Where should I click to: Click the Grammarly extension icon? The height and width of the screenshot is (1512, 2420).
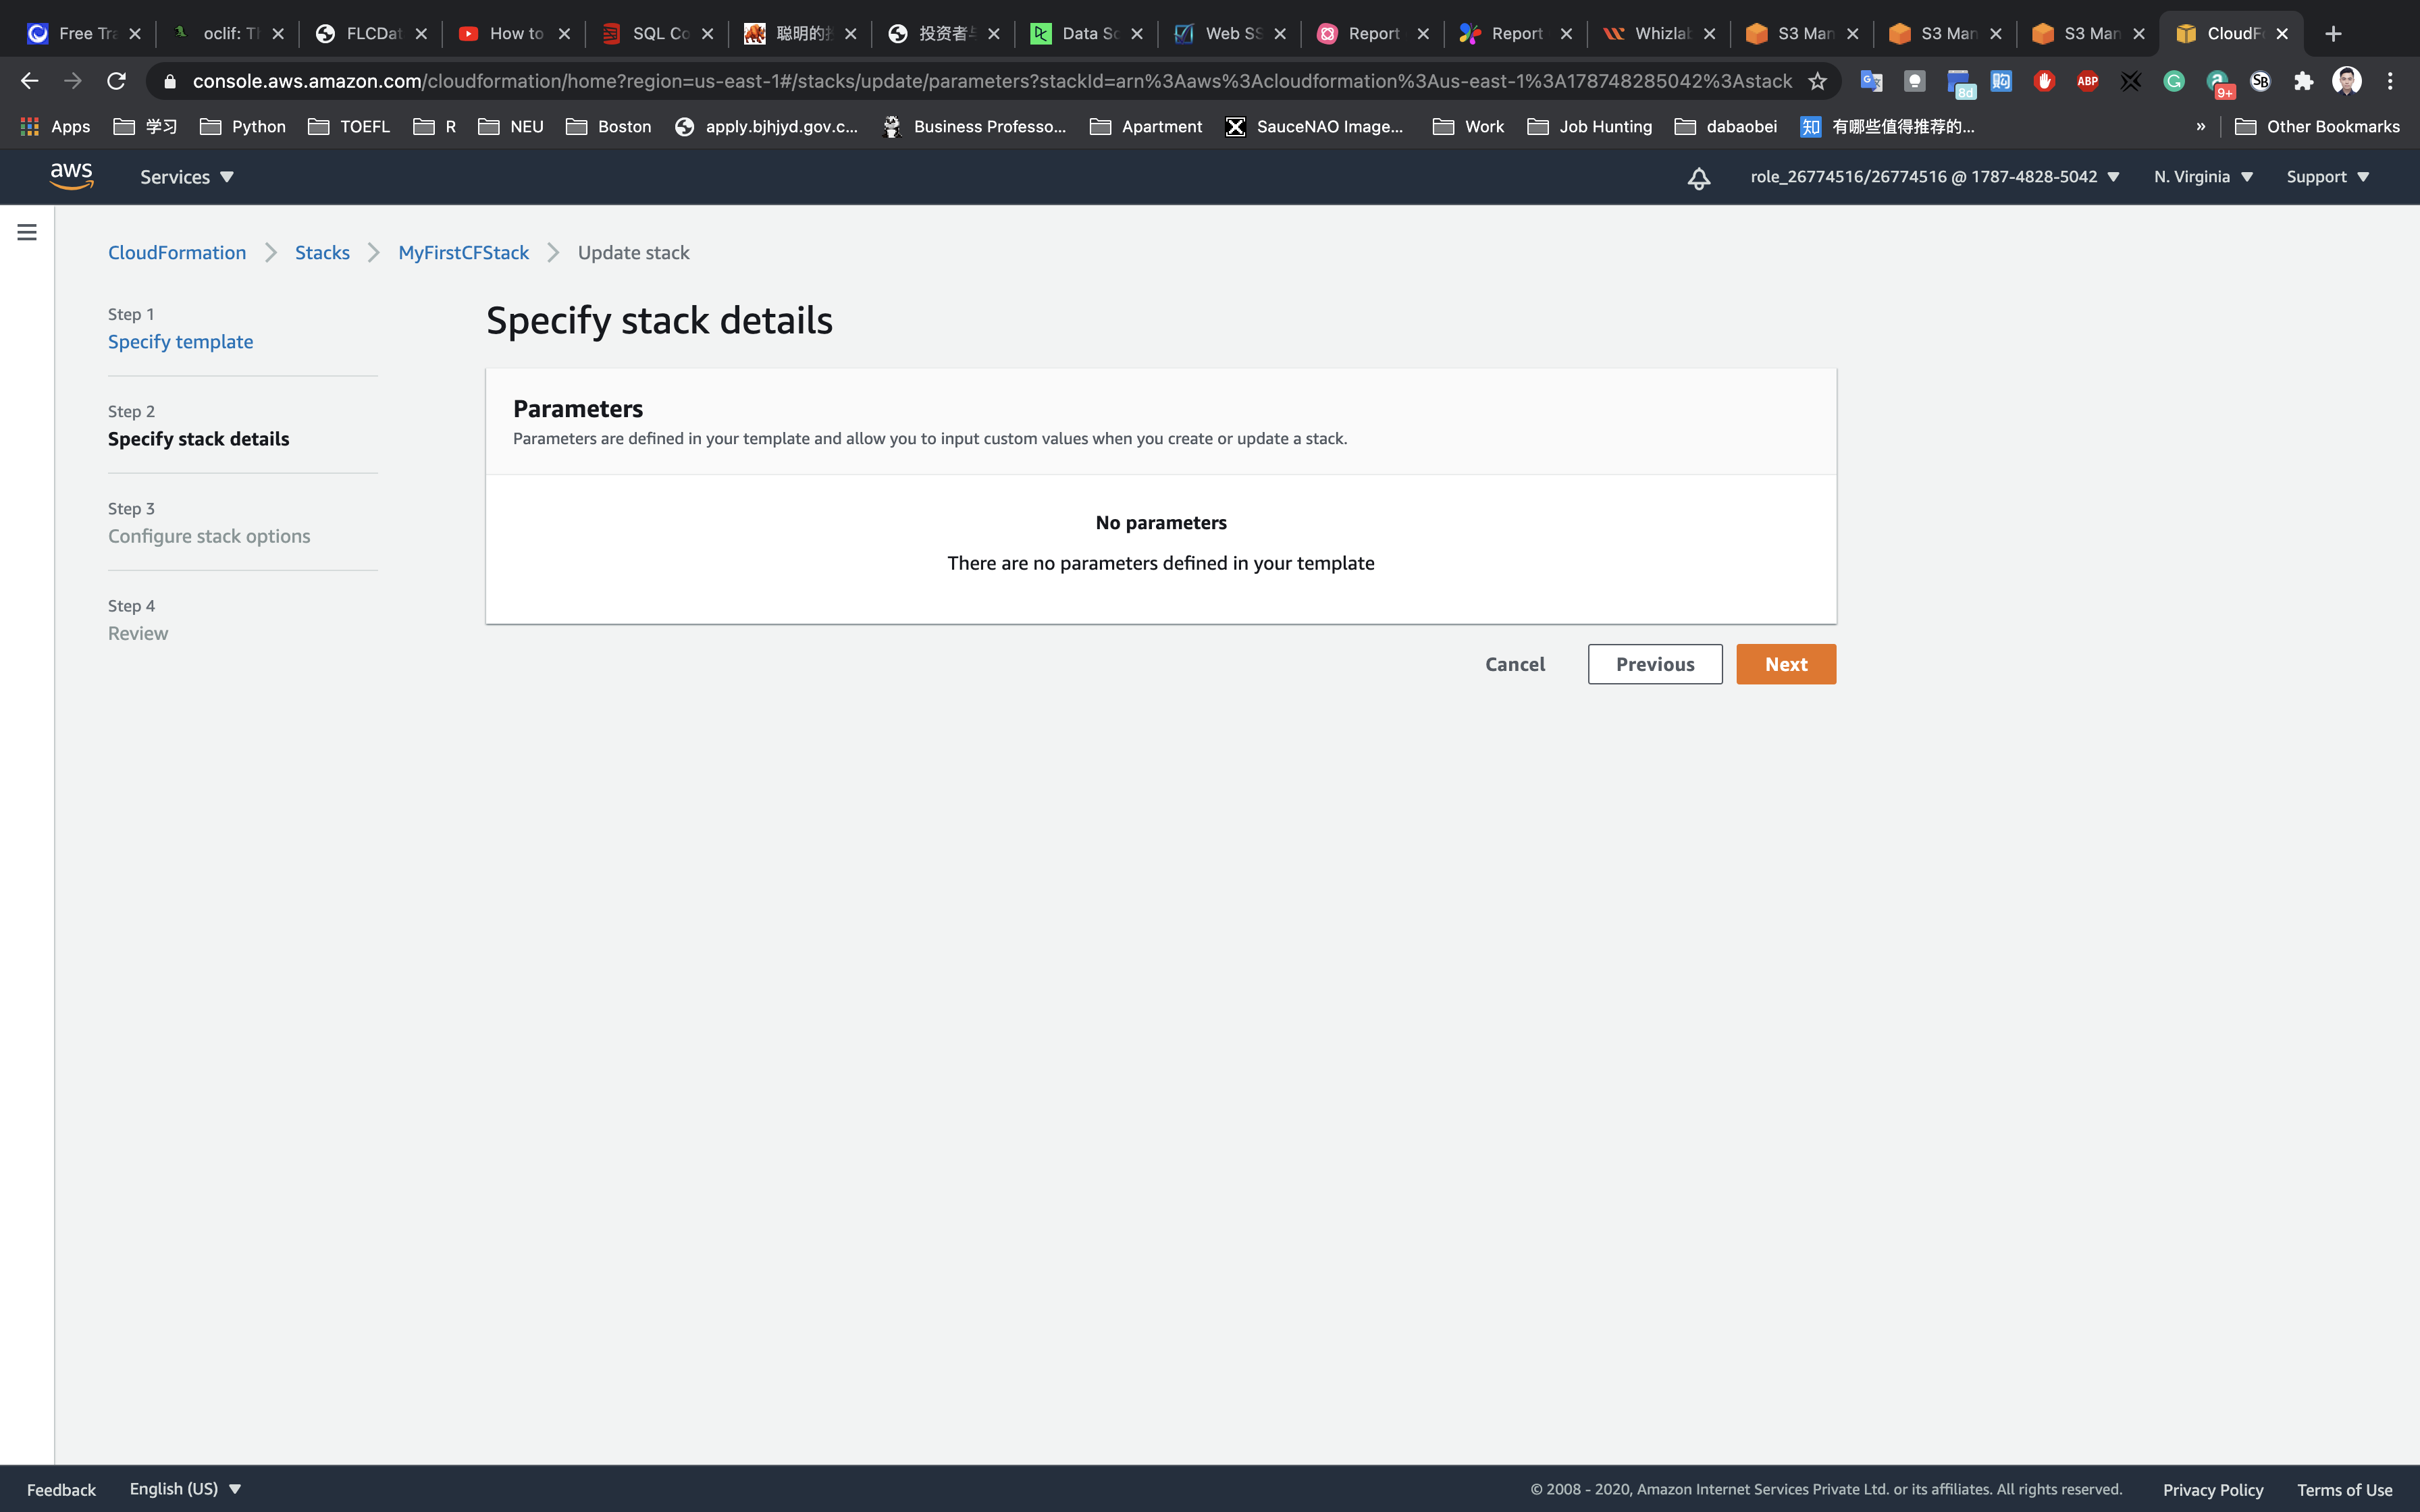(x=2173, y=81)
